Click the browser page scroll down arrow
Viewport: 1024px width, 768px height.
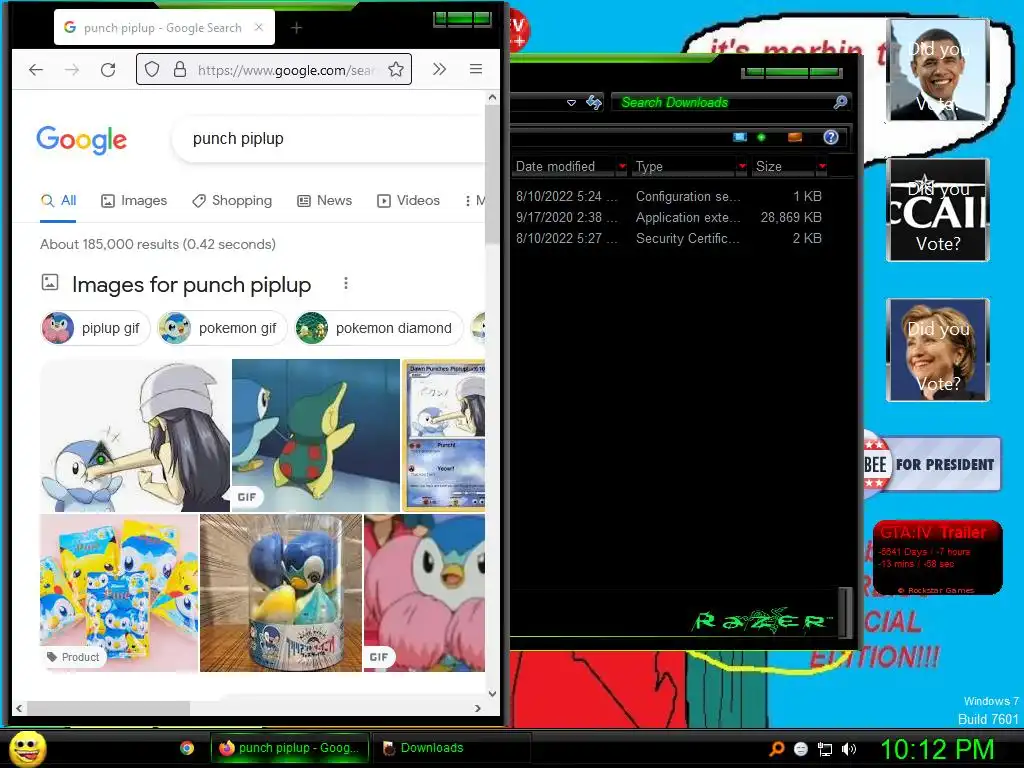coord(492,694)
